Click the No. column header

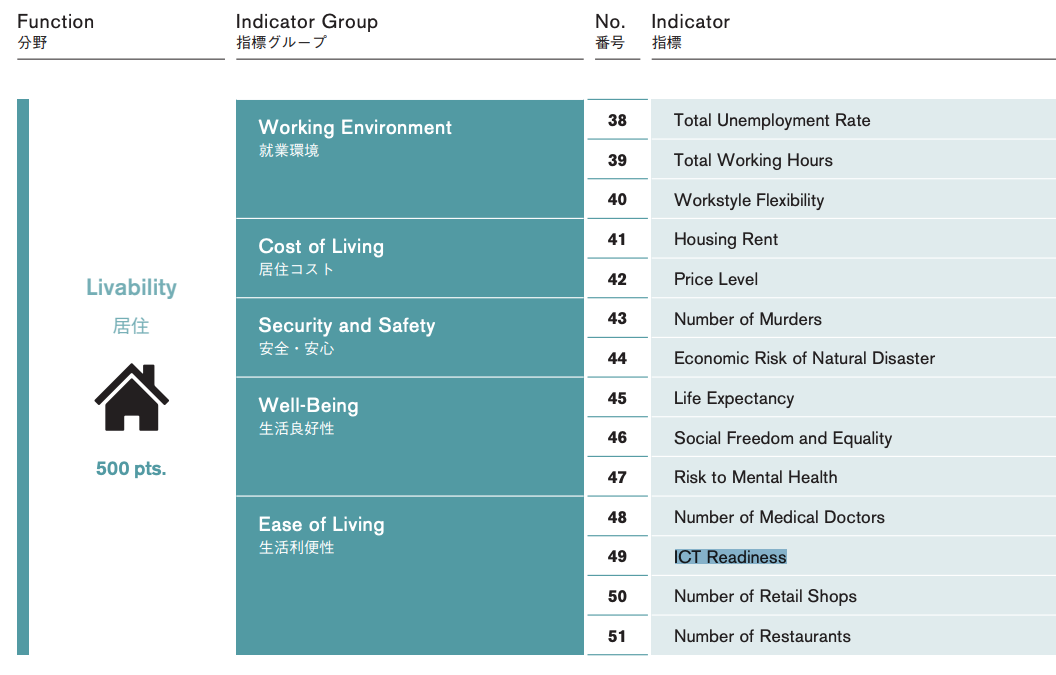[610, 22]
